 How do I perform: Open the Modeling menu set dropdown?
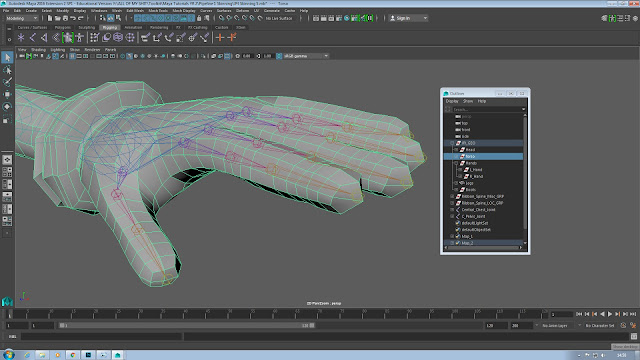point(22,18)
